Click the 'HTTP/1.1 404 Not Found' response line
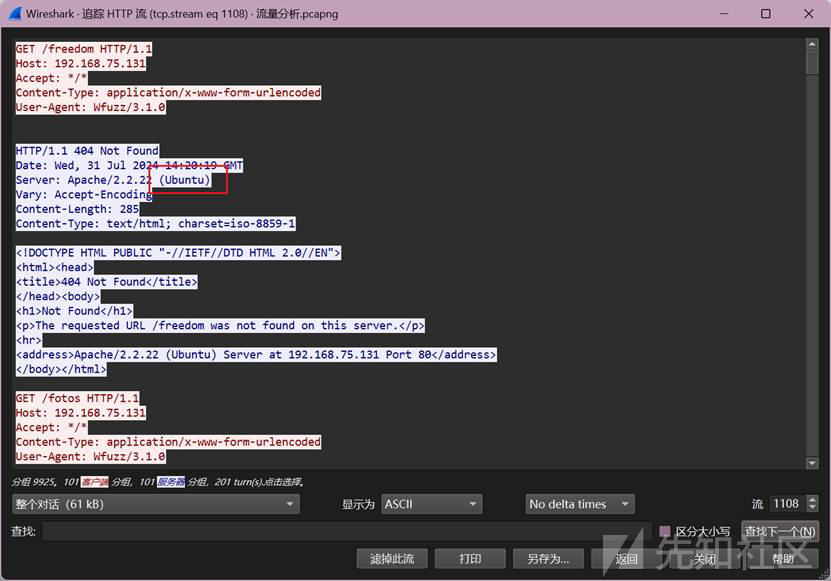 pyautogui.click(x=87, y=151)
